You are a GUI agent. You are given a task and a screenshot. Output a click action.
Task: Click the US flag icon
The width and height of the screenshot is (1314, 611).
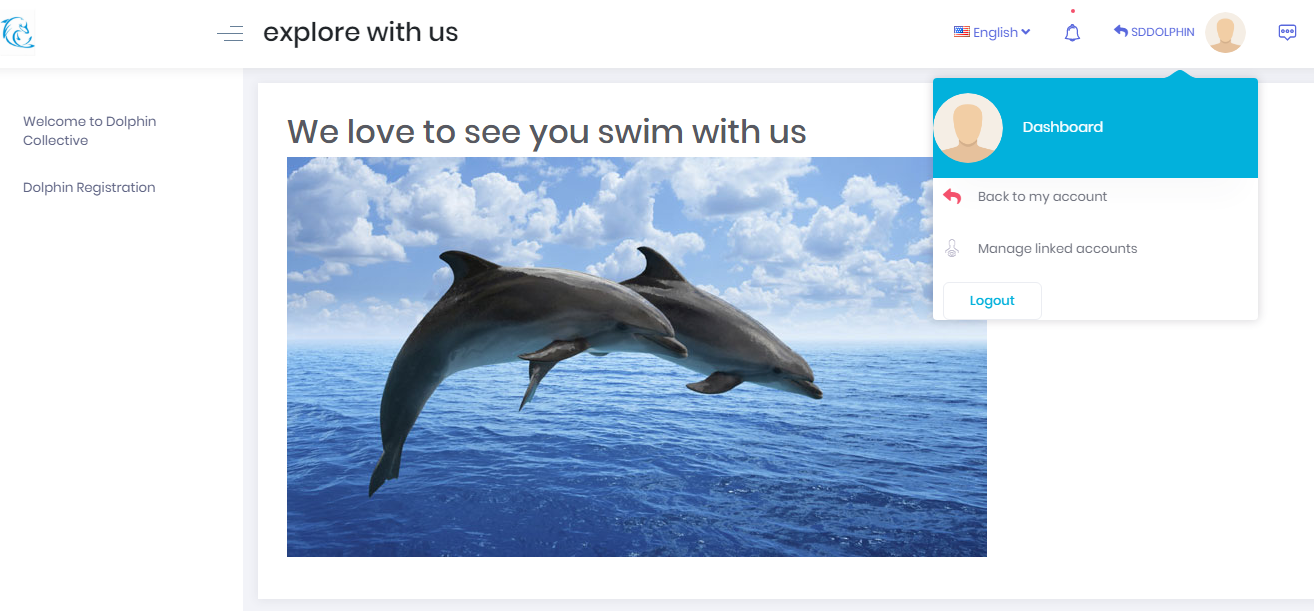click(x=961, y=32)
